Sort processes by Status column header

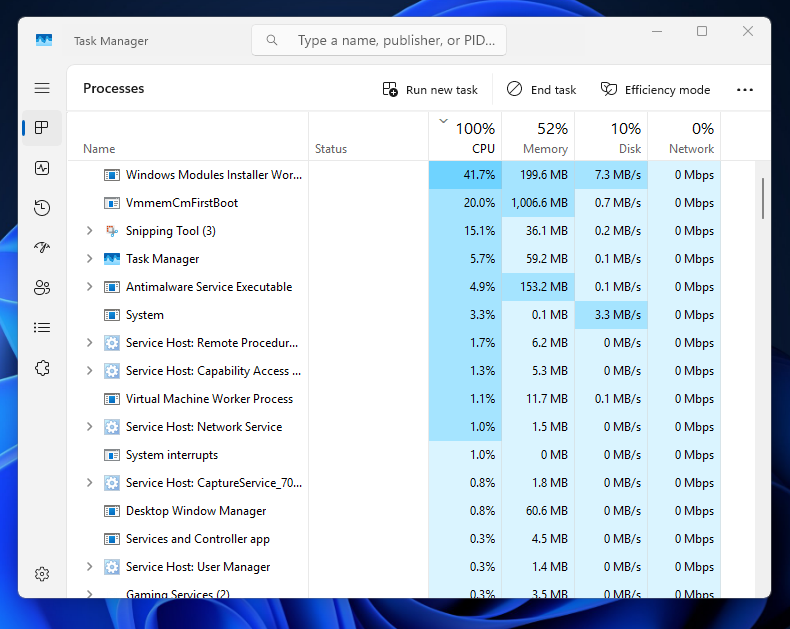(369, 137)
